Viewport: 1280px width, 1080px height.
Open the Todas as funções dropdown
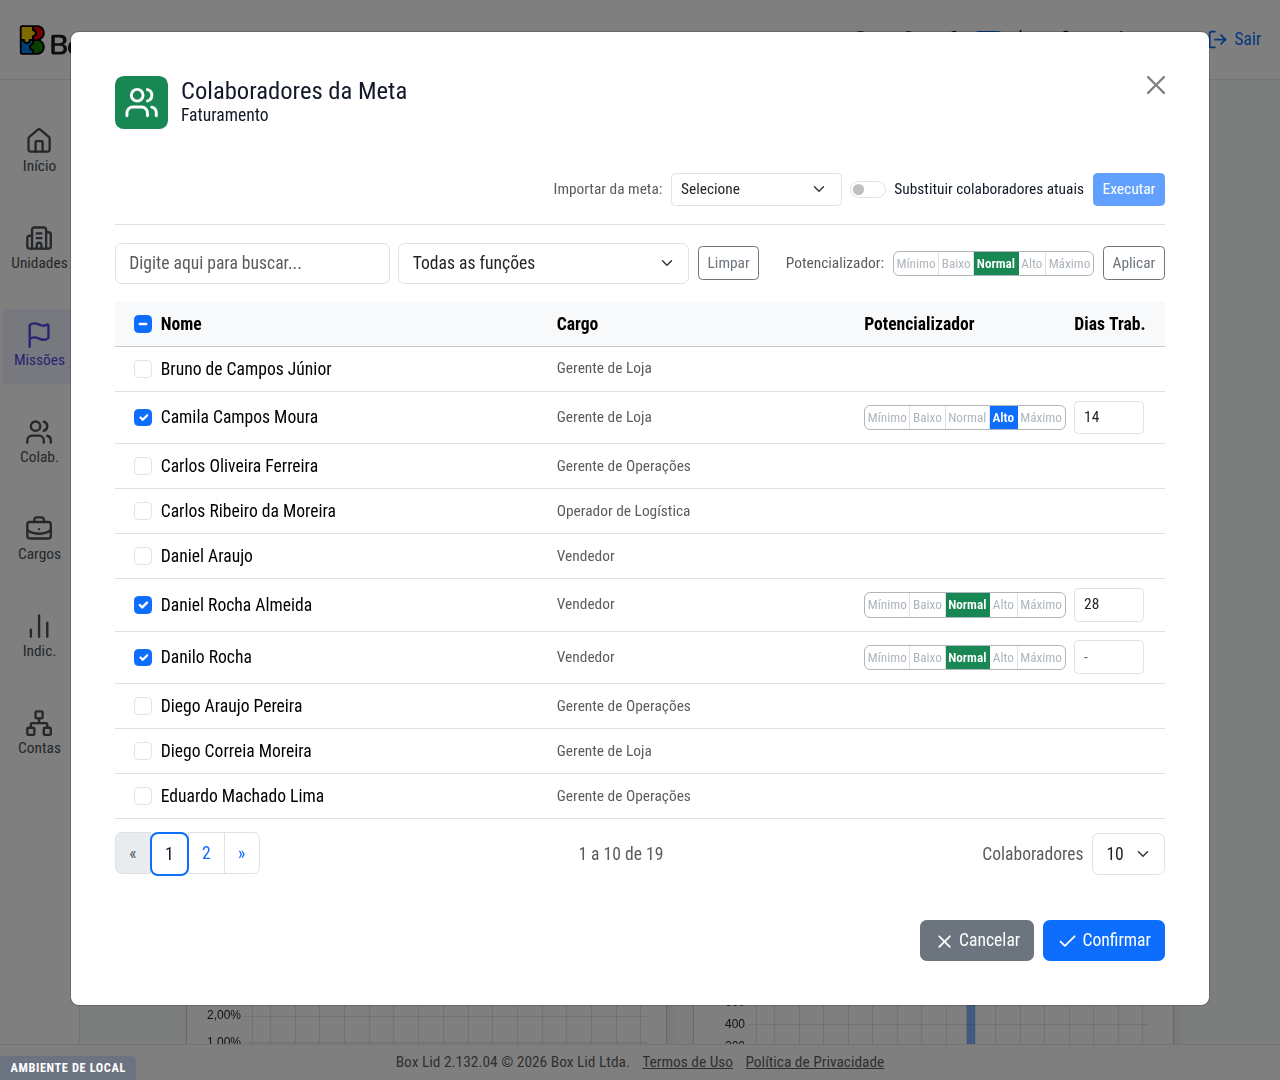point(543,263)
